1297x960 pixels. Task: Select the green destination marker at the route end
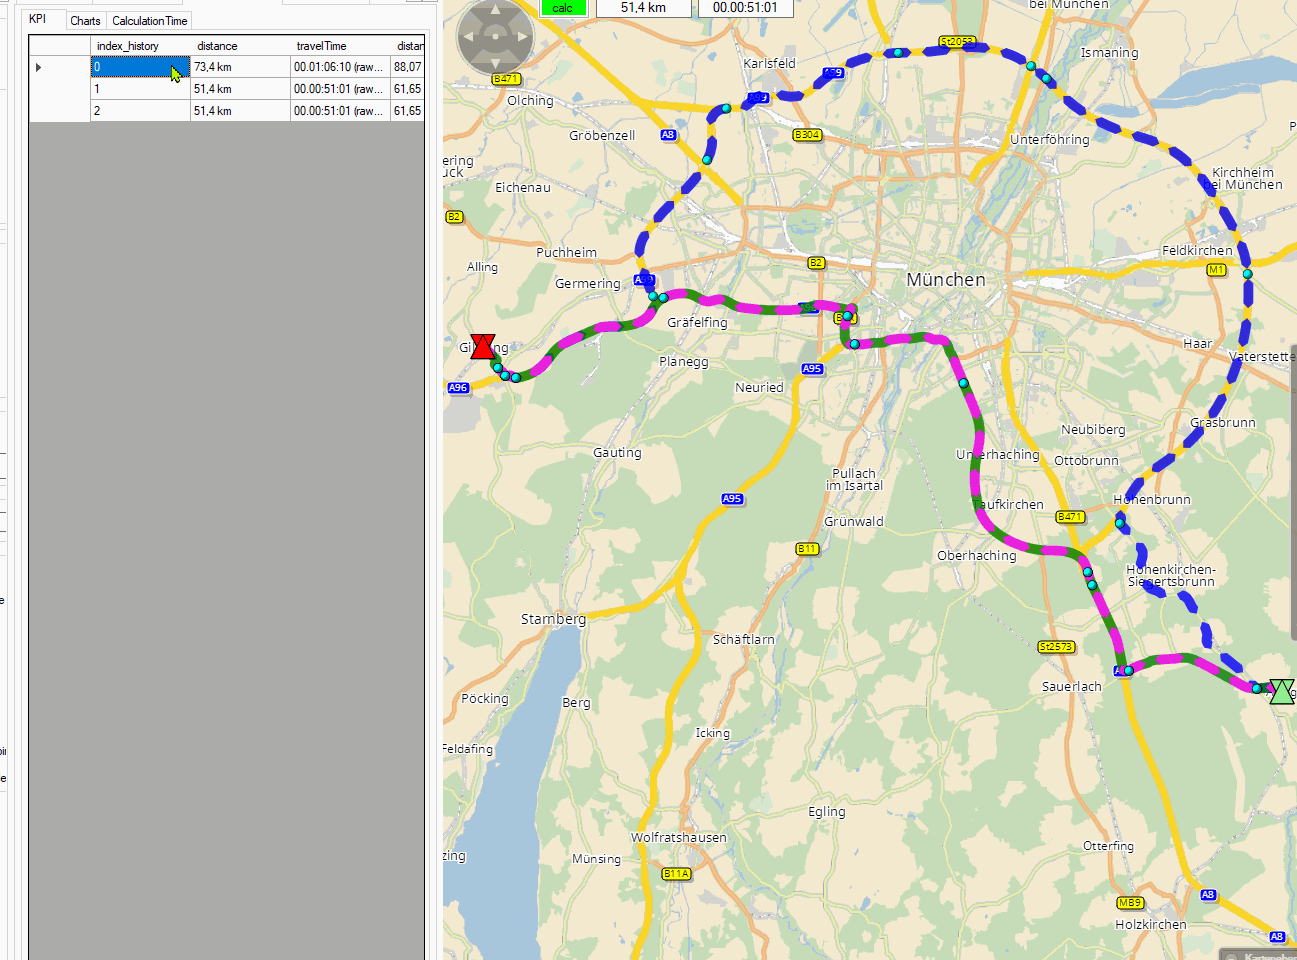coord(1281,691)
